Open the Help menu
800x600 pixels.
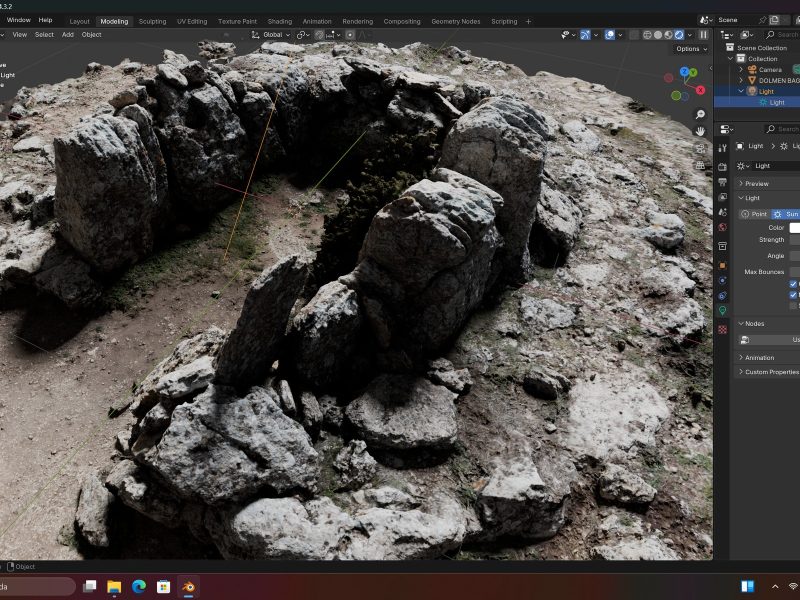[45, 20]
